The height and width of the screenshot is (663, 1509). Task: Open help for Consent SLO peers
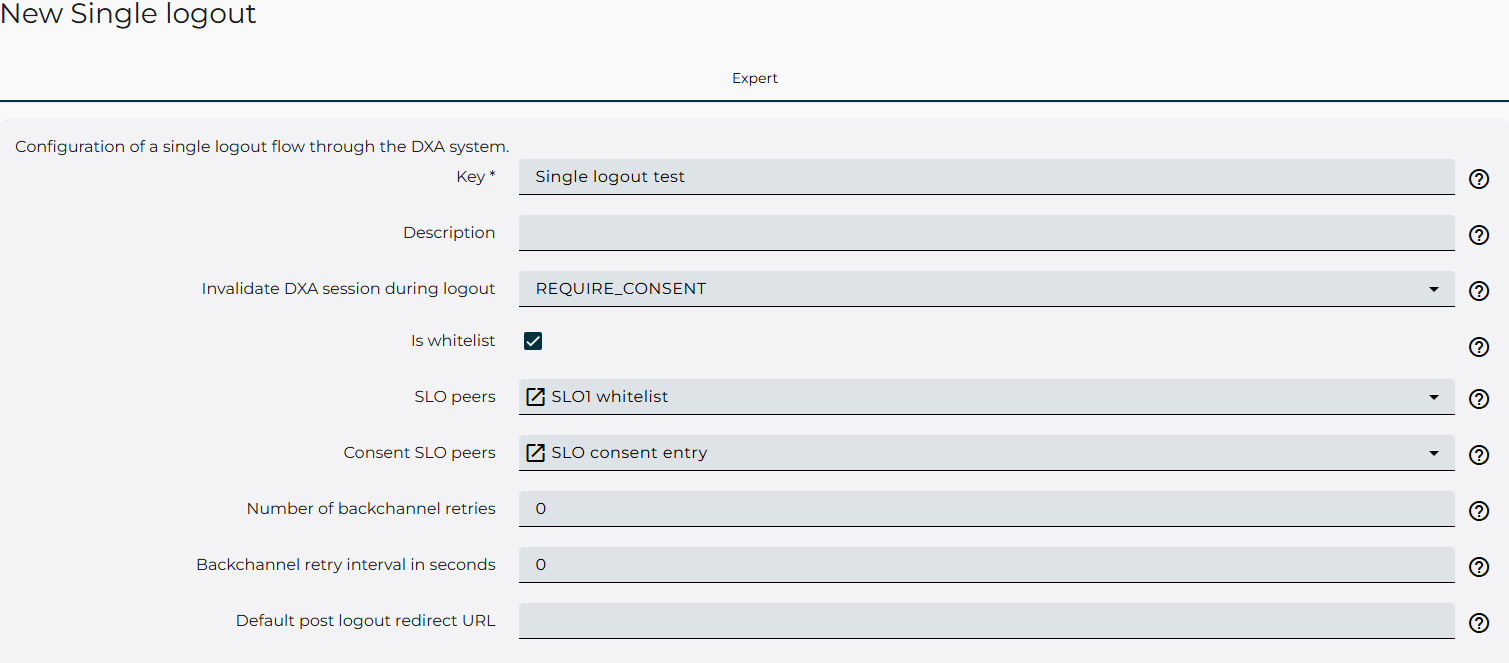tap(1479, 455)
